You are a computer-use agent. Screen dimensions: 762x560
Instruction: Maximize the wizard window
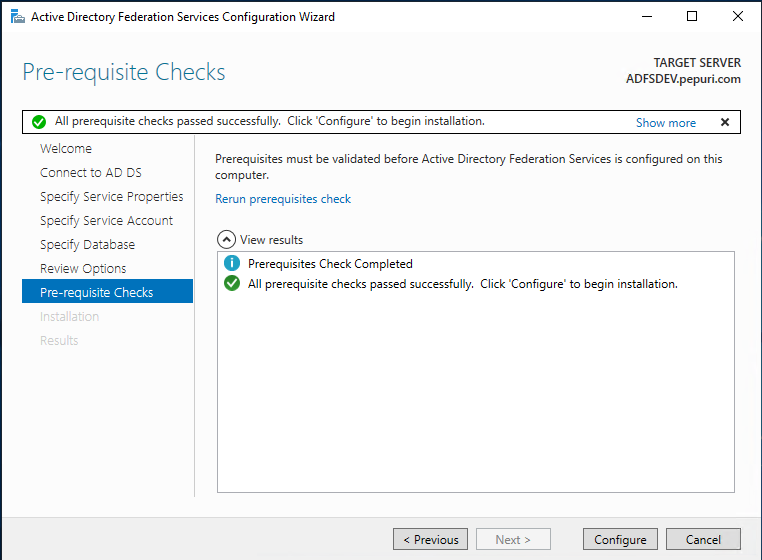click(x=692, y=17)
